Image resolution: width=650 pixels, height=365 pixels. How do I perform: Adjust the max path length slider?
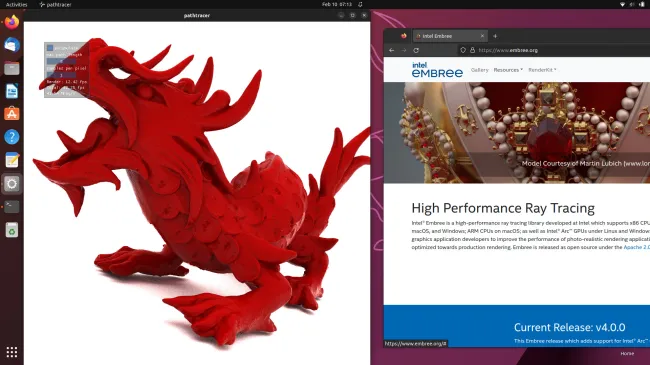pos(61,61)
